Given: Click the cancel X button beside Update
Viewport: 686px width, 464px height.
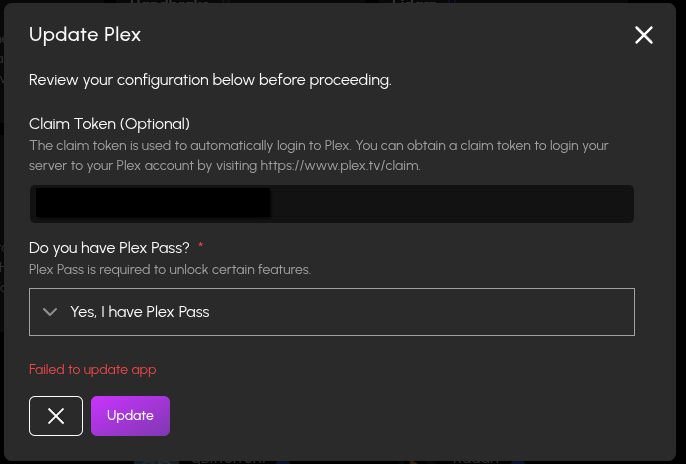Looking at the screenshot, I should pos(56,416).
